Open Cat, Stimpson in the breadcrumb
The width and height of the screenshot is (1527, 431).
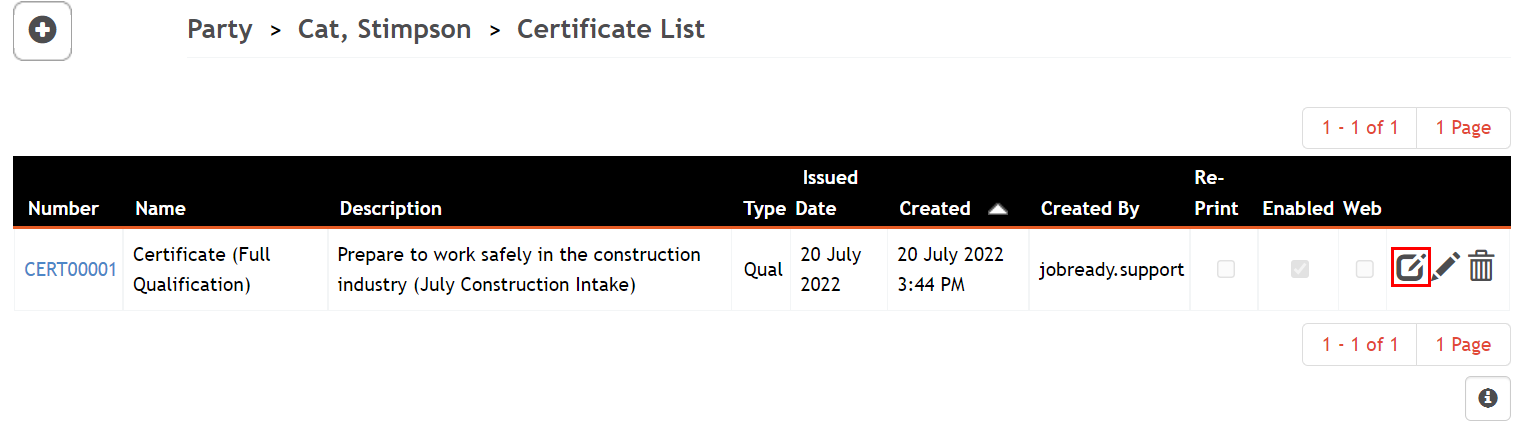coord(385,30)
